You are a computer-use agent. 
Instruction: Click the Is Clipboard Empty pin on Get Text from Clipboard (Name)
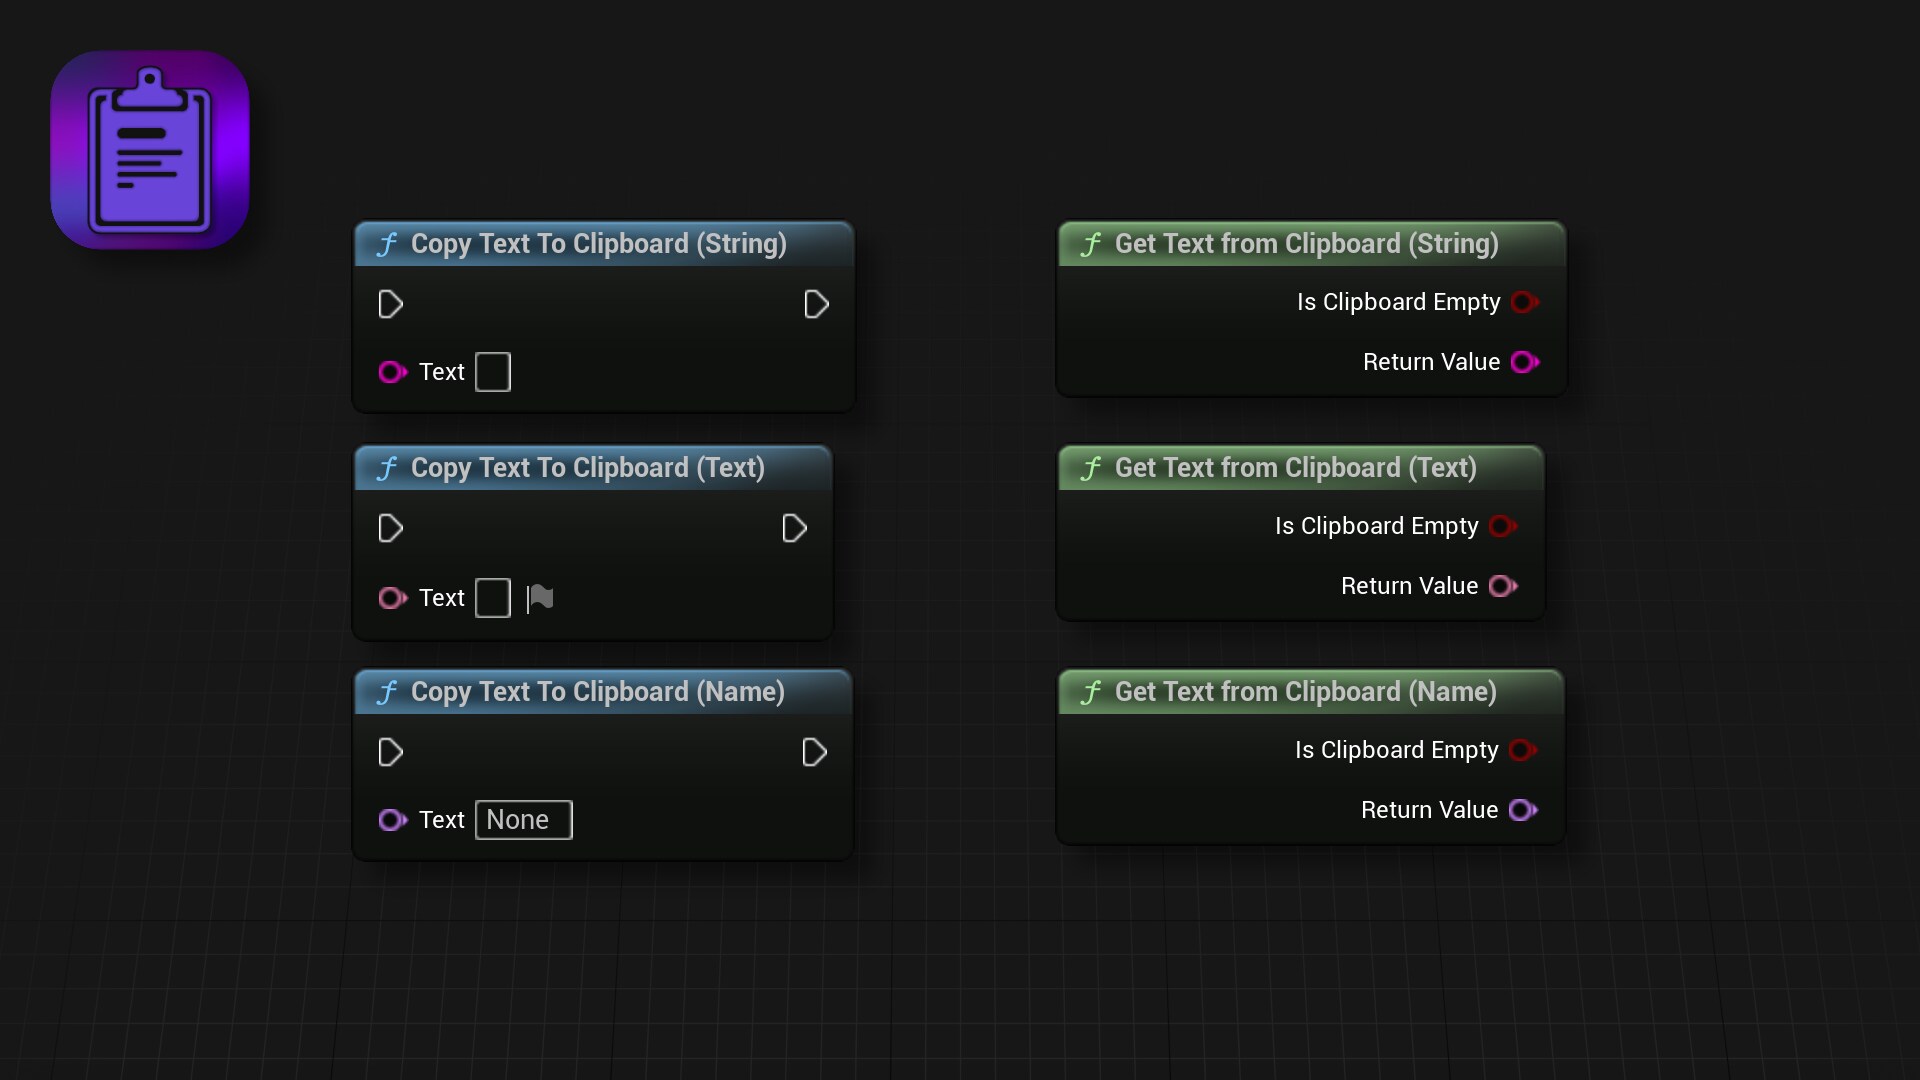[1521, 750]
